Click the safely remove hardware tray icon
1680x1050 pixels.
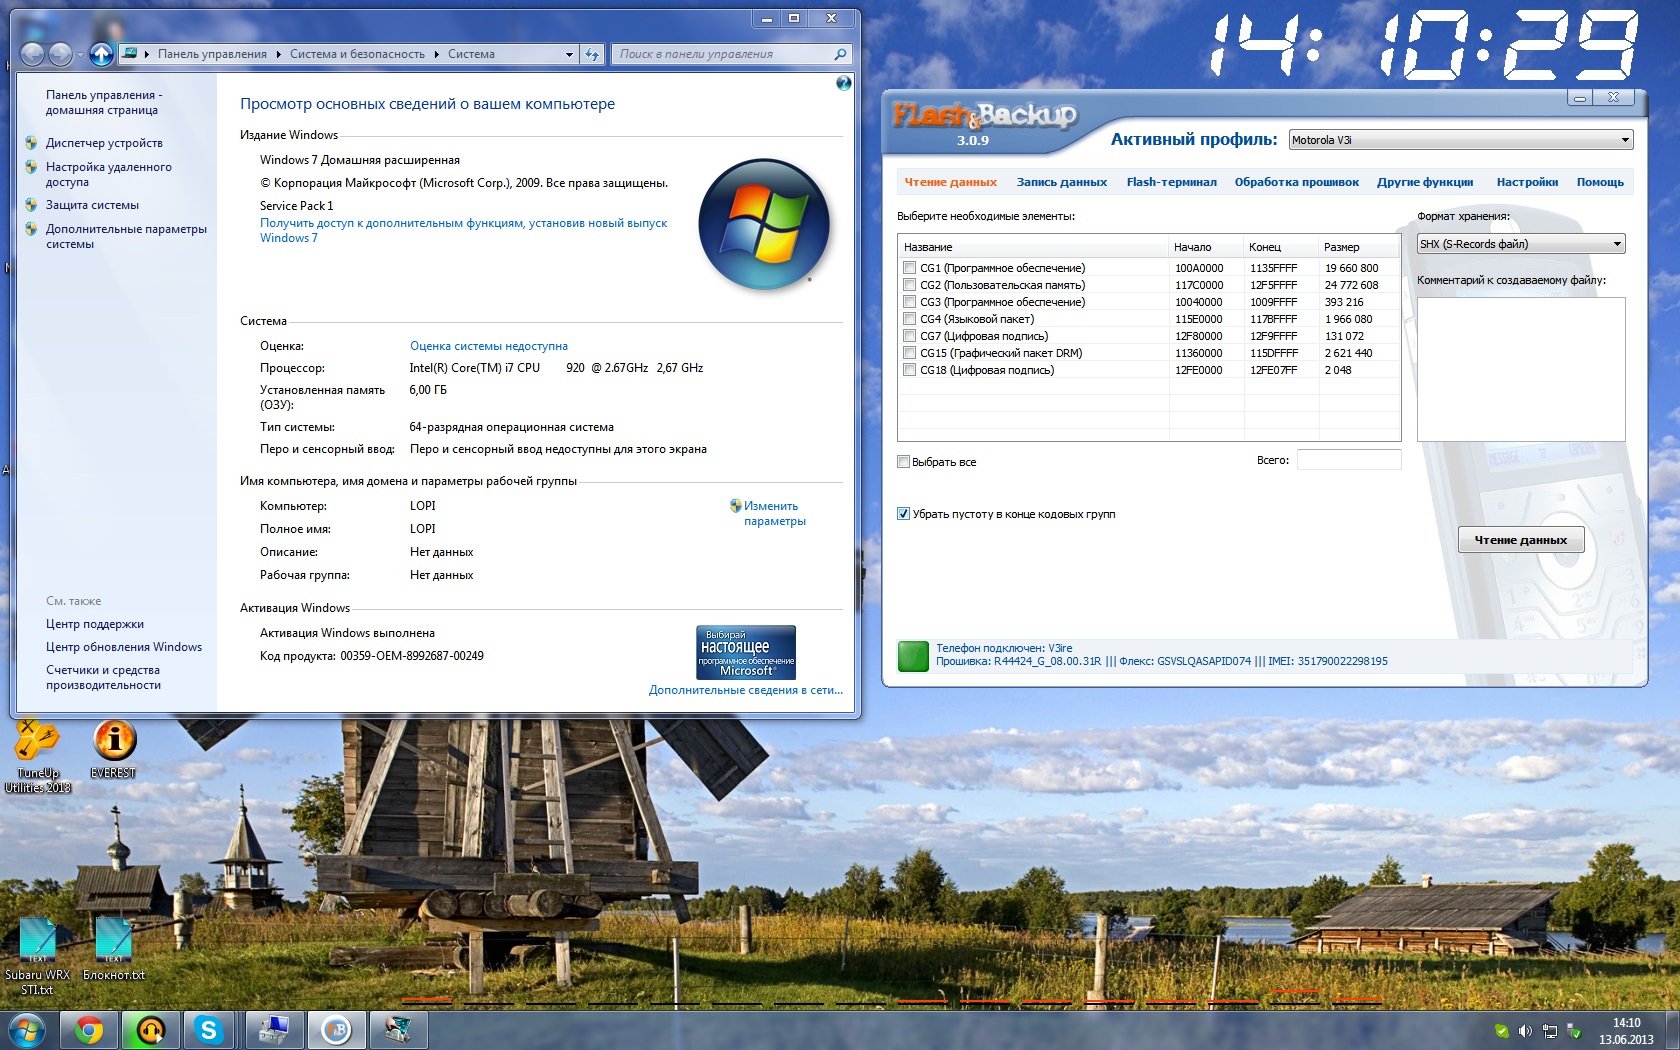click(x=1574, y=1030)
